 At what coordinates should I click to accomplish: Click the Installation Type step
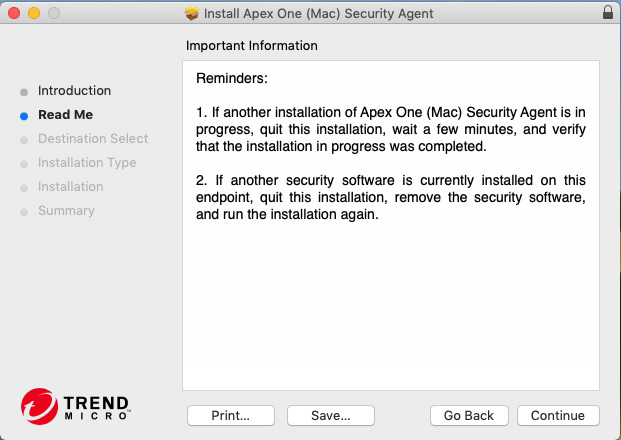87,163
